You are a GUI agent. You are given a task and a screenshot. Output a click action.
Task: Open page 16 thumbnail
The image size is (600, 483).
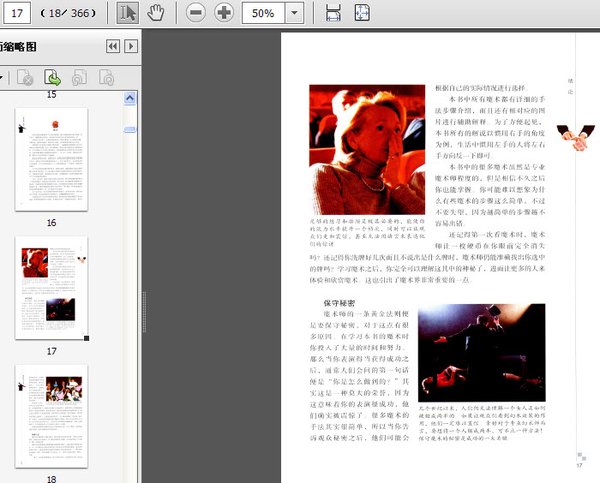pyautogui.click(x=50, y=158)
